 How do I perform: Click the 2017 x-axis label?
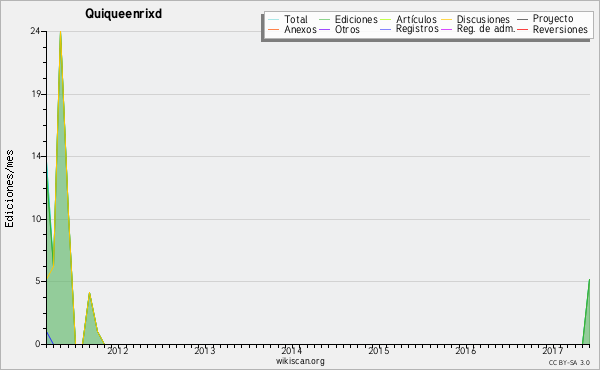pos(553,350)
